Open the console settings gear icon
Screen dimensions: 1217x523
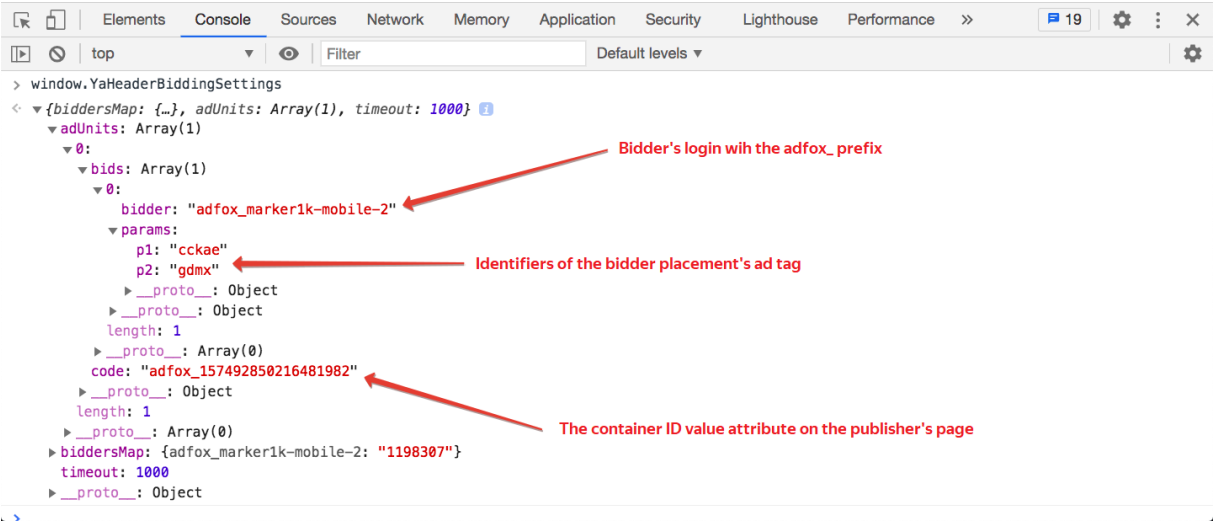1192,54
